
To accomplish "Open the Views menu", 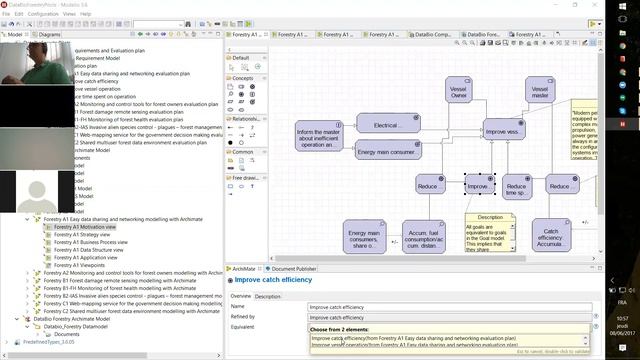I will [x=69, y=14].
